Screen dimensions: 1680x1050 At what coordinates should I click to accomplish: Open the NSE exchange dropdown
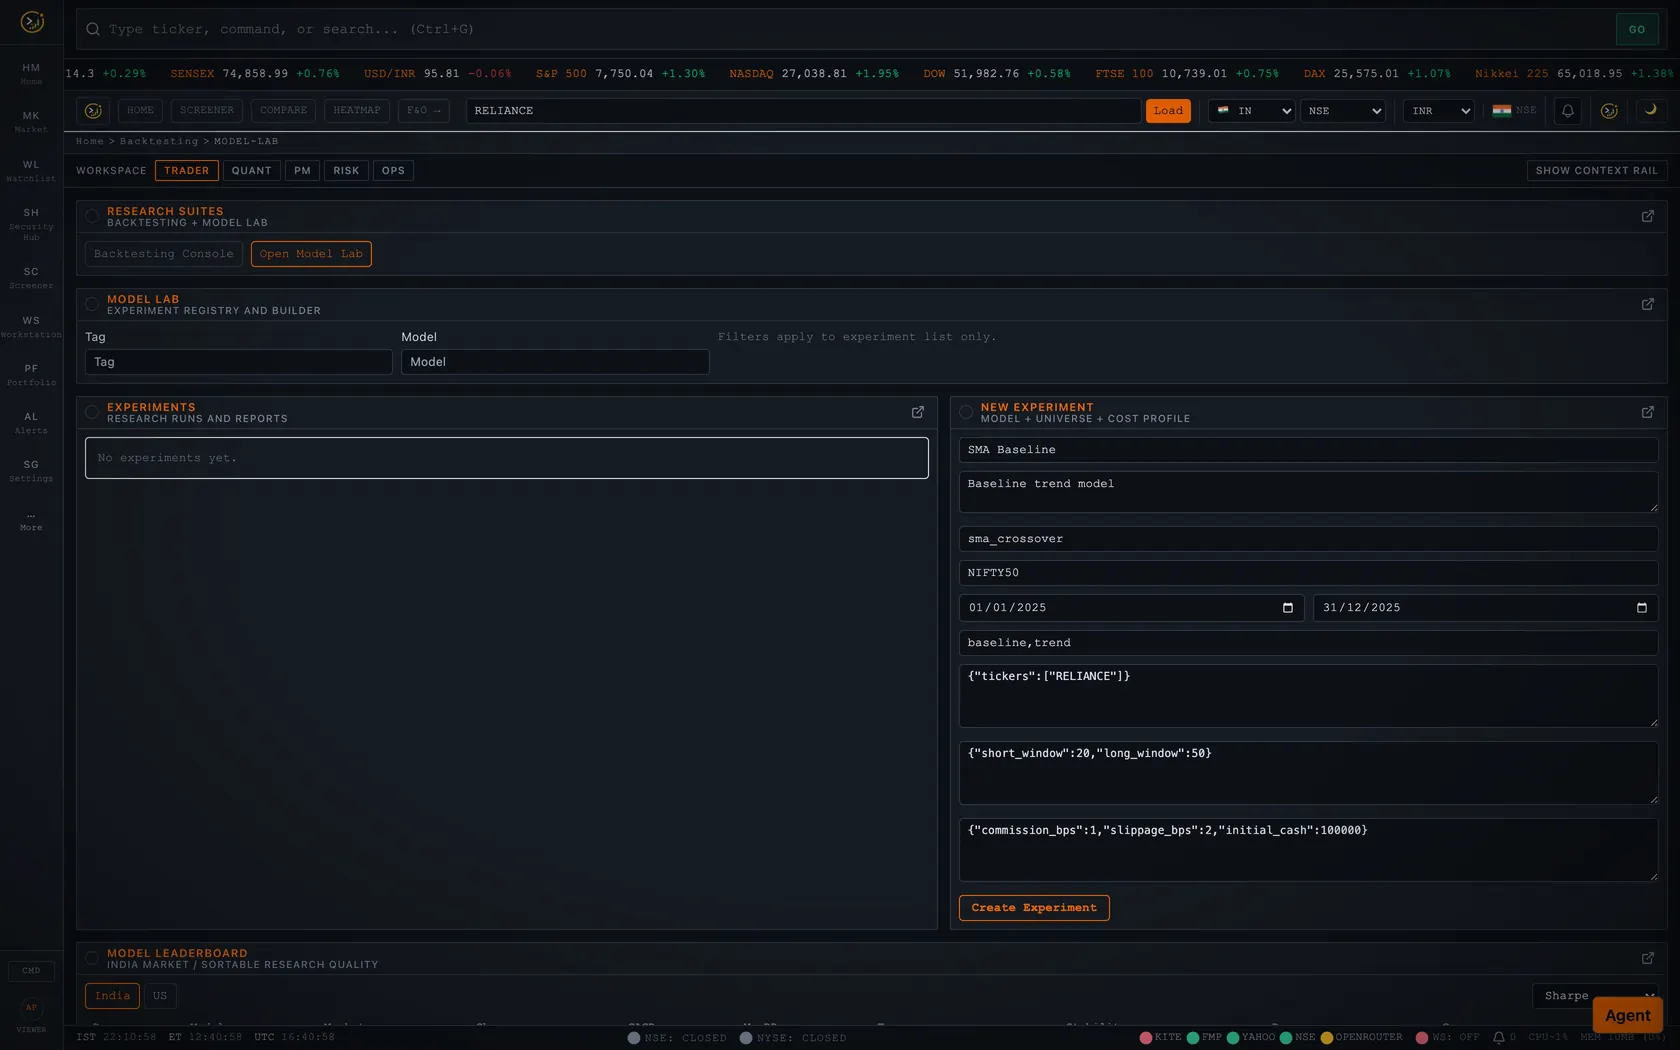coord(1343,111)
